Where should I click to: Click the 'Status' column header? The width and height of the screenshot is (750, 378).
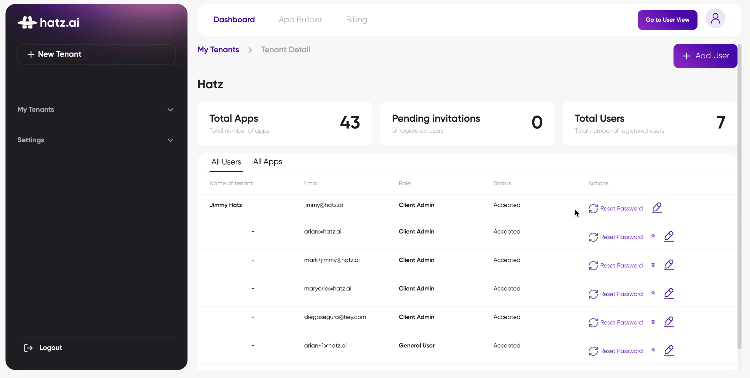(x=502, y=183)
